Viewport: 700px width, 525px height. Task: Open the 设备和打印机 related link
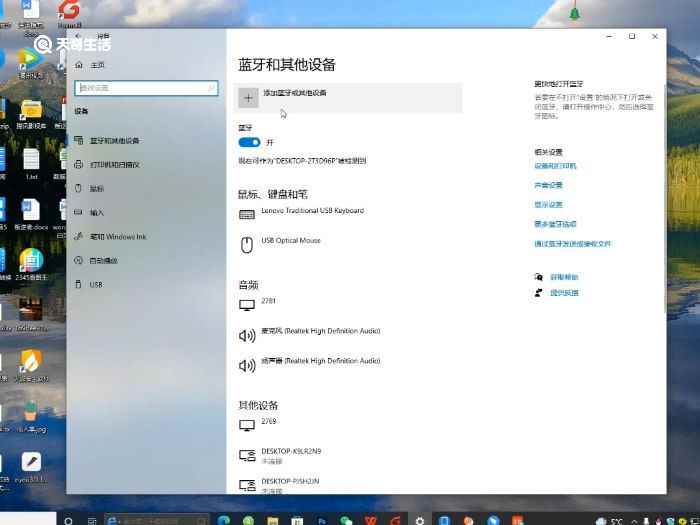click(555, 166)
